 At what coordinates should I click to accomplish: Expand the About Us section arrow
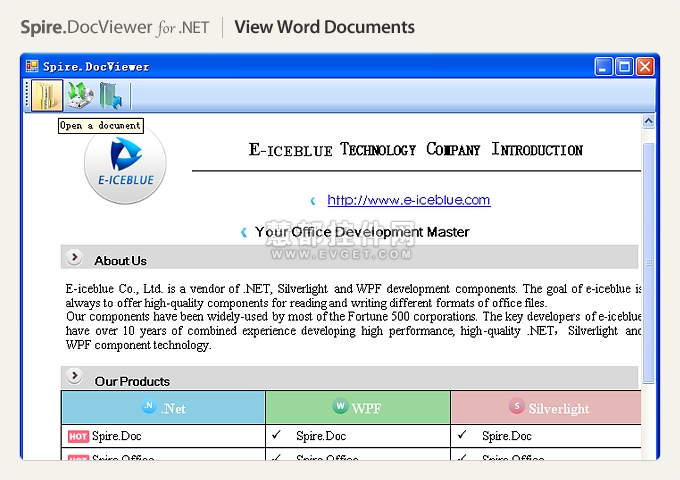click(75, 258)
